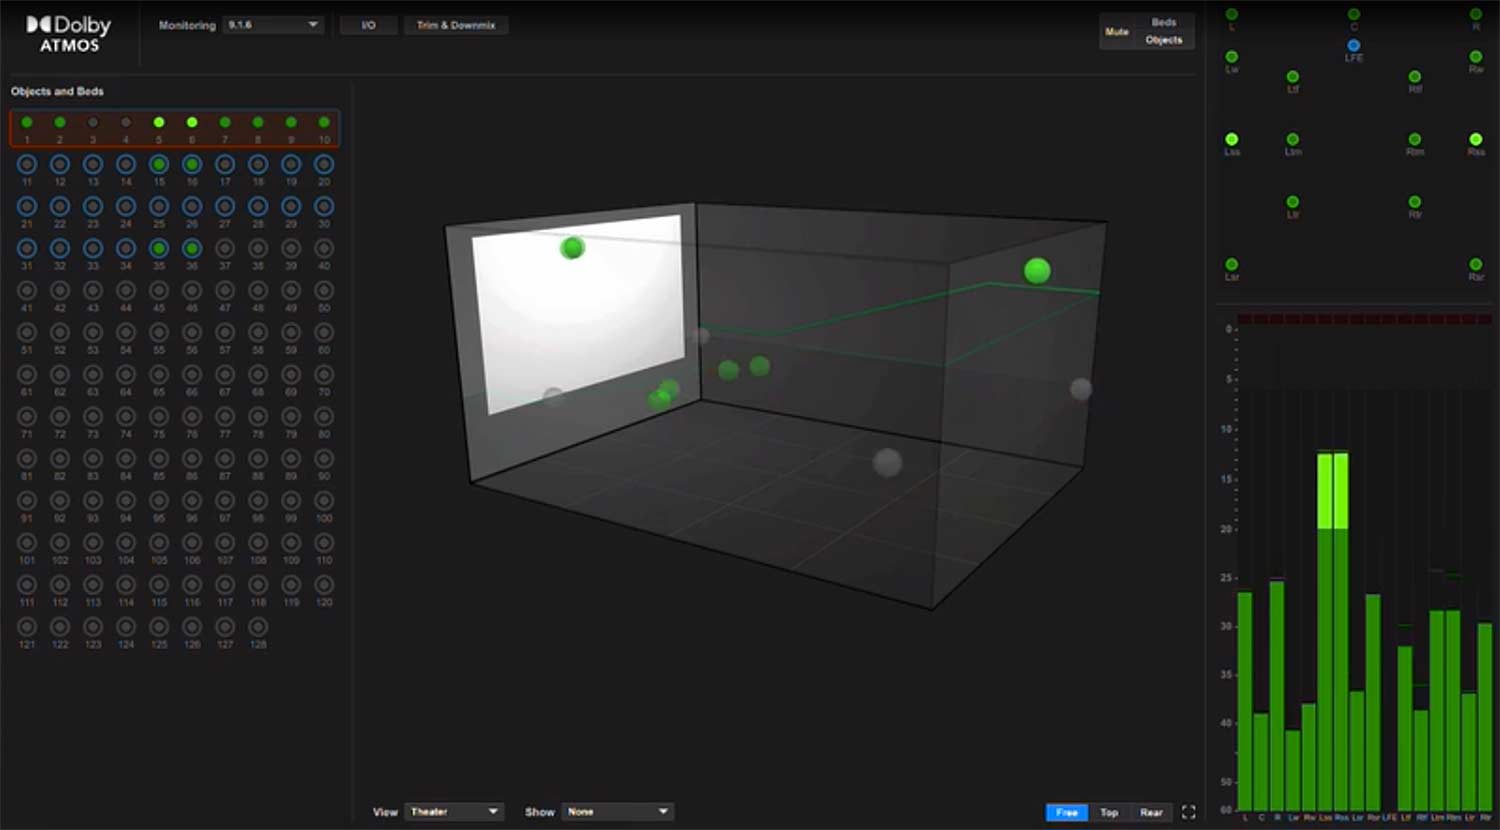Screen dimensions: 1500x830
Task: Click the Dolby Atmos logo
Action: (68, 30)
